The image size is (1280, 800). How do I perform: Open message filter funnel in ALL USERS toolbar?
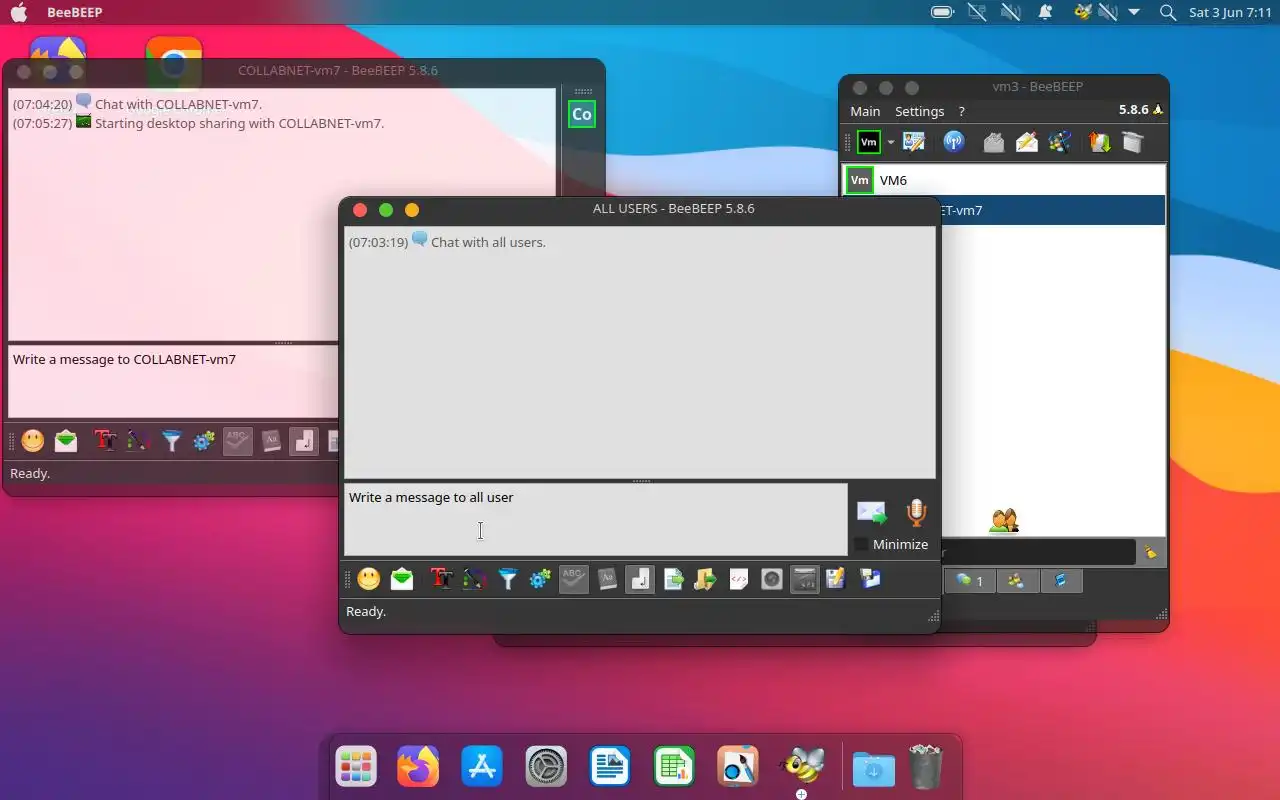click(x=508, y=579)
